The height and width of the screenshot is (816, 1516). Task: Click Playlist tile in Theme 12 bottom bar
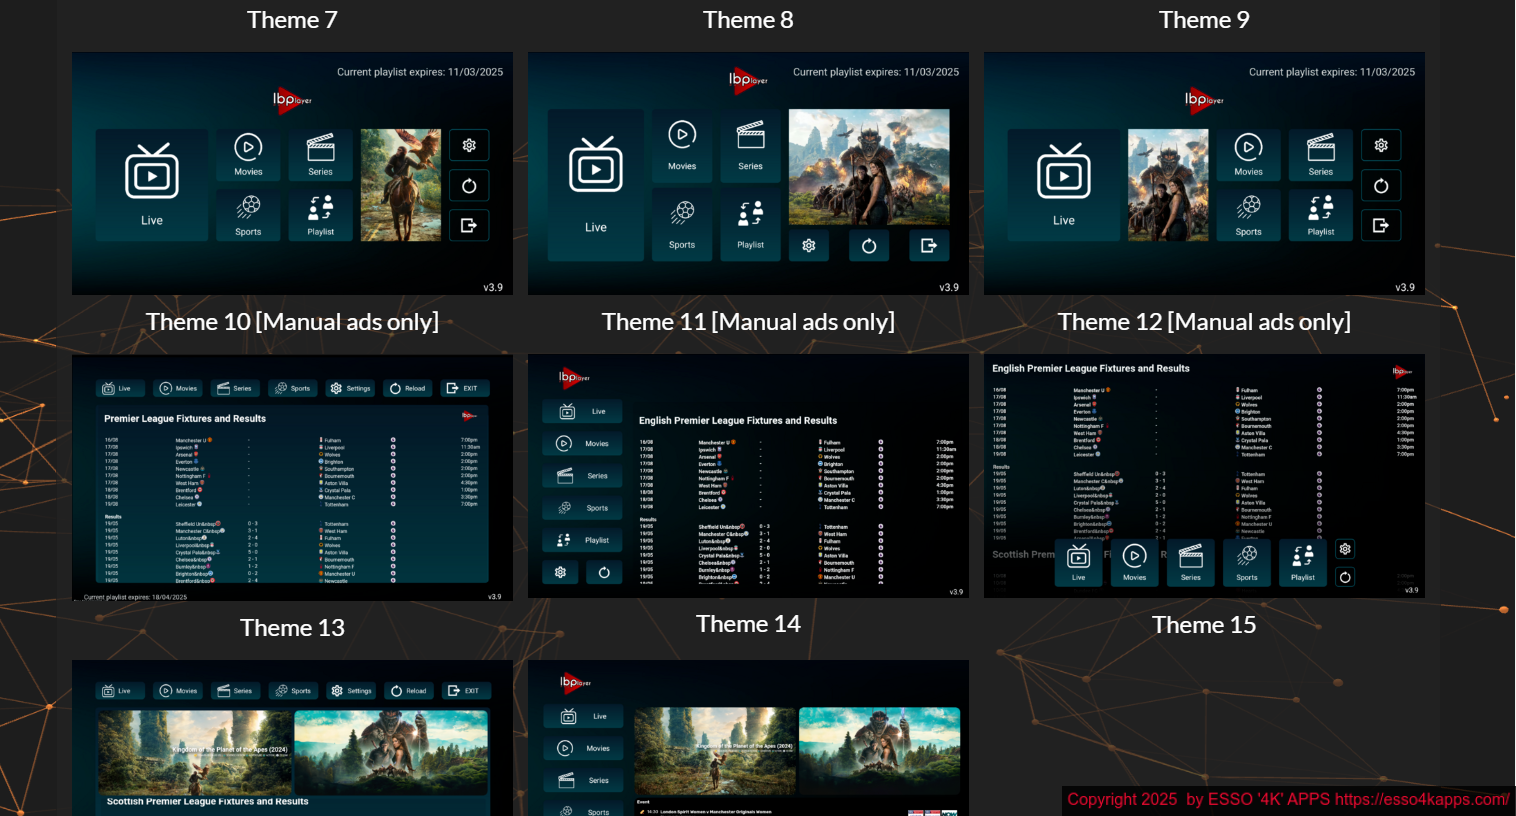(x=1303, y=563)
